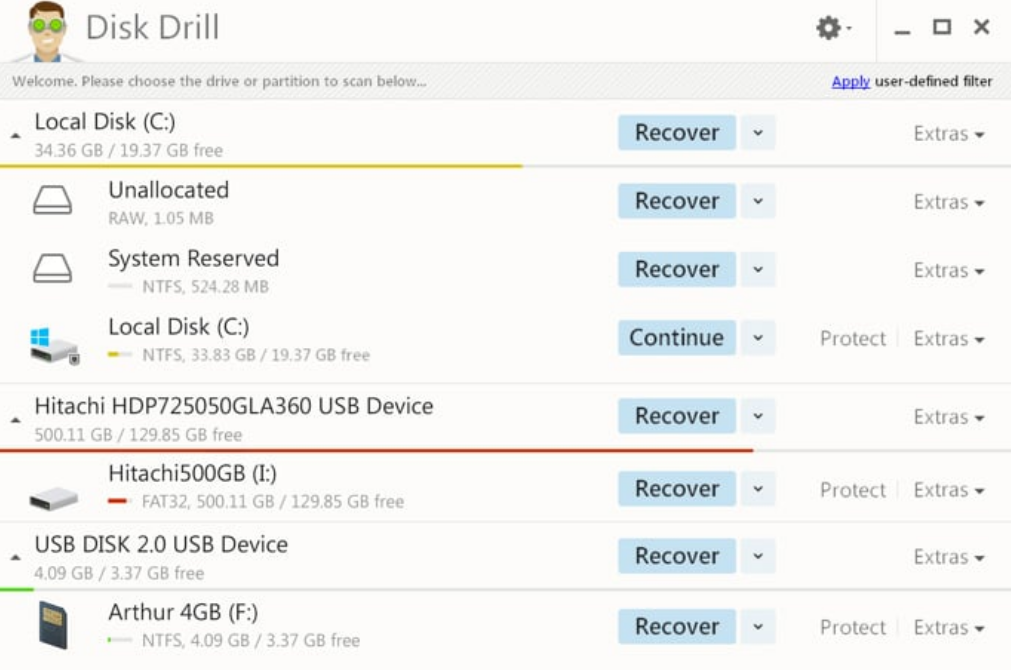
Task: Click the Apply user-defined filter link
Action: click(850, 82)
